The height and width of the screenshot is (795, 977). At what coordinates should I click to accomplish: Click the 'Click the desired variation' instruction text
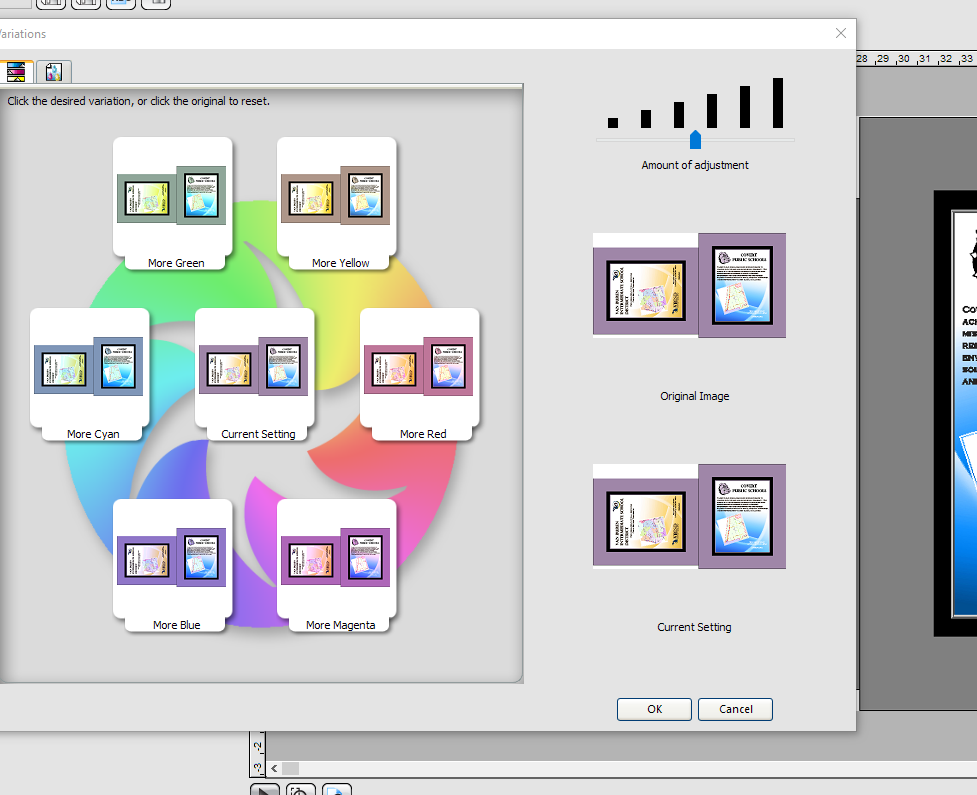coord(138,101)
